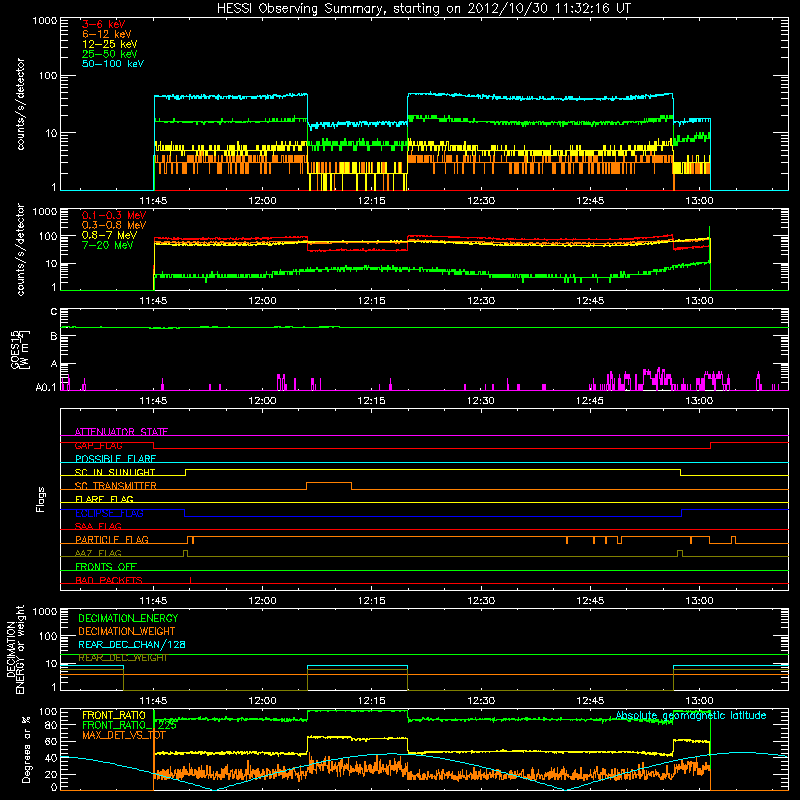Click the green FRONT_RATIO_1225 legend label
The image size is (800, 800).
point(130,725)
